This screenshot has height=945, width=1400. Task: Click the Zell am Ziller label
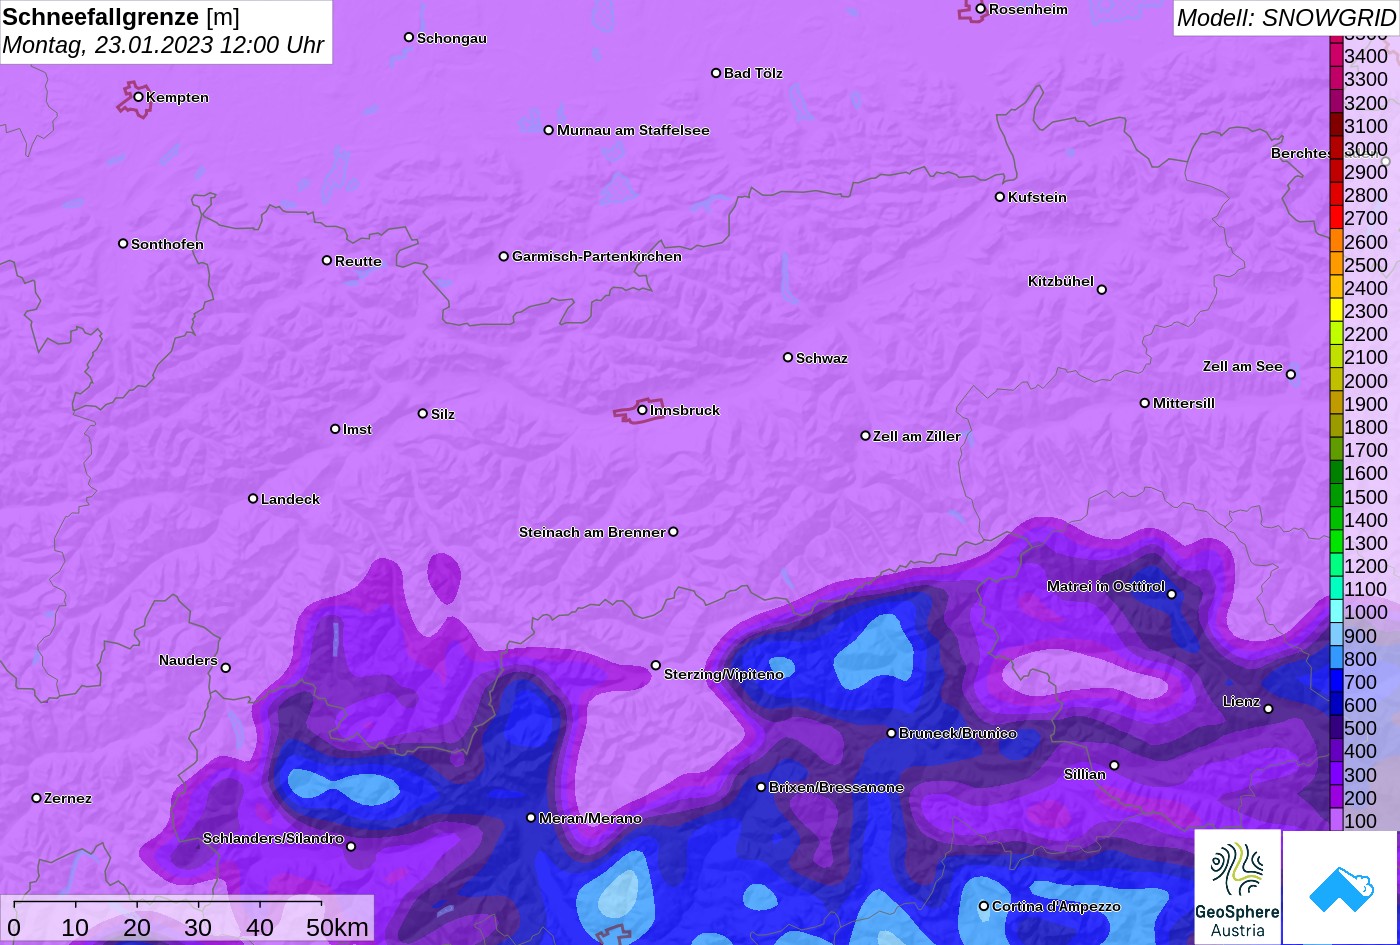[x=917, y=436]
